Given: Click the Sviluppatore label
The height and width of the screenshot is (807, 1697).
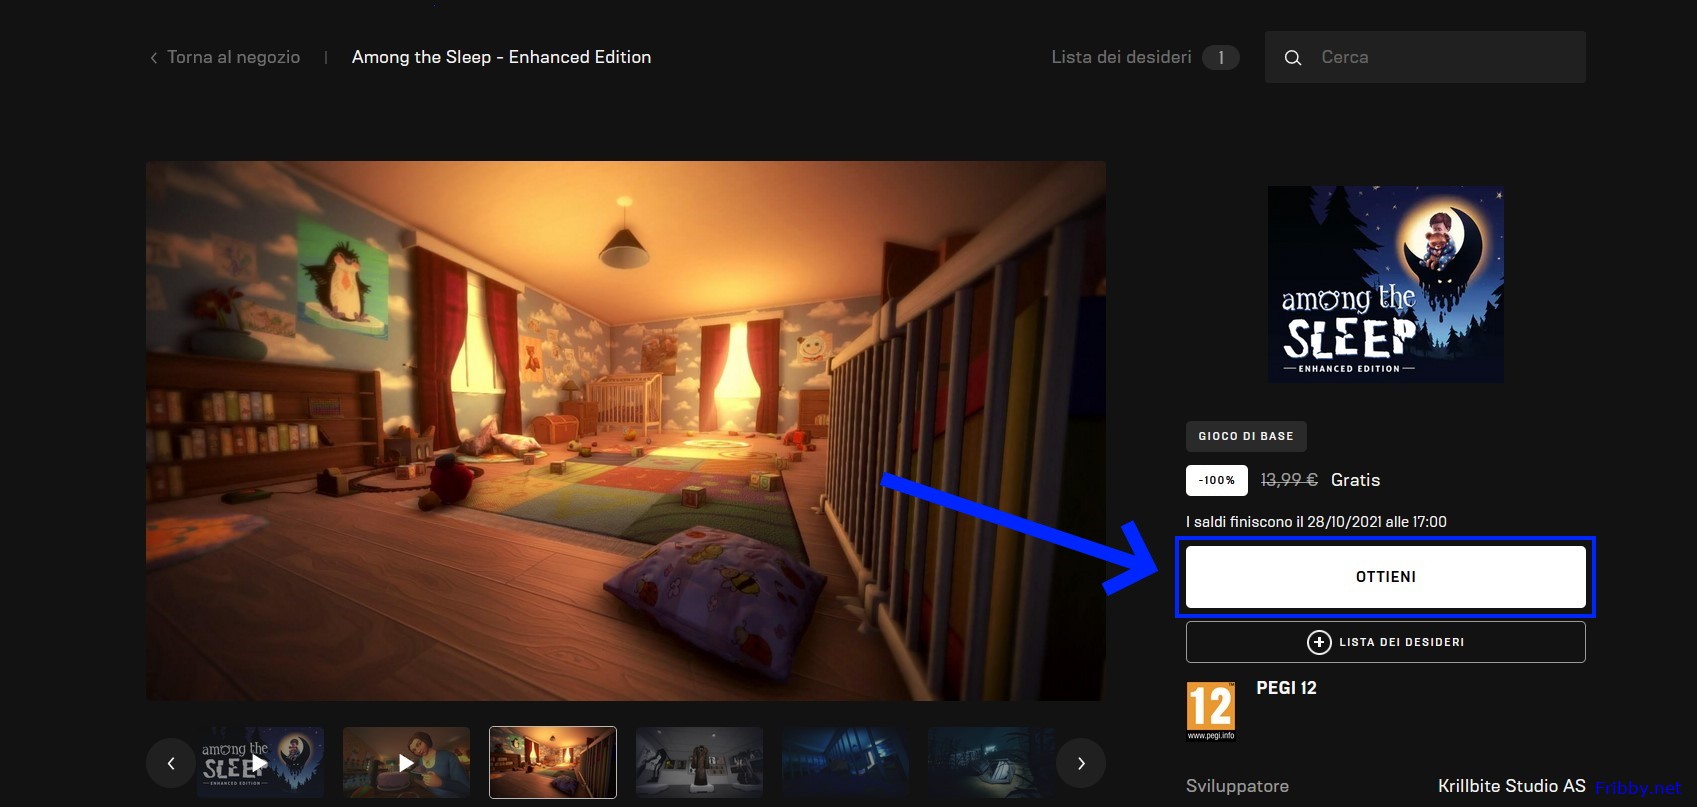Looking at the screenshot, I should pos(1237,786).
